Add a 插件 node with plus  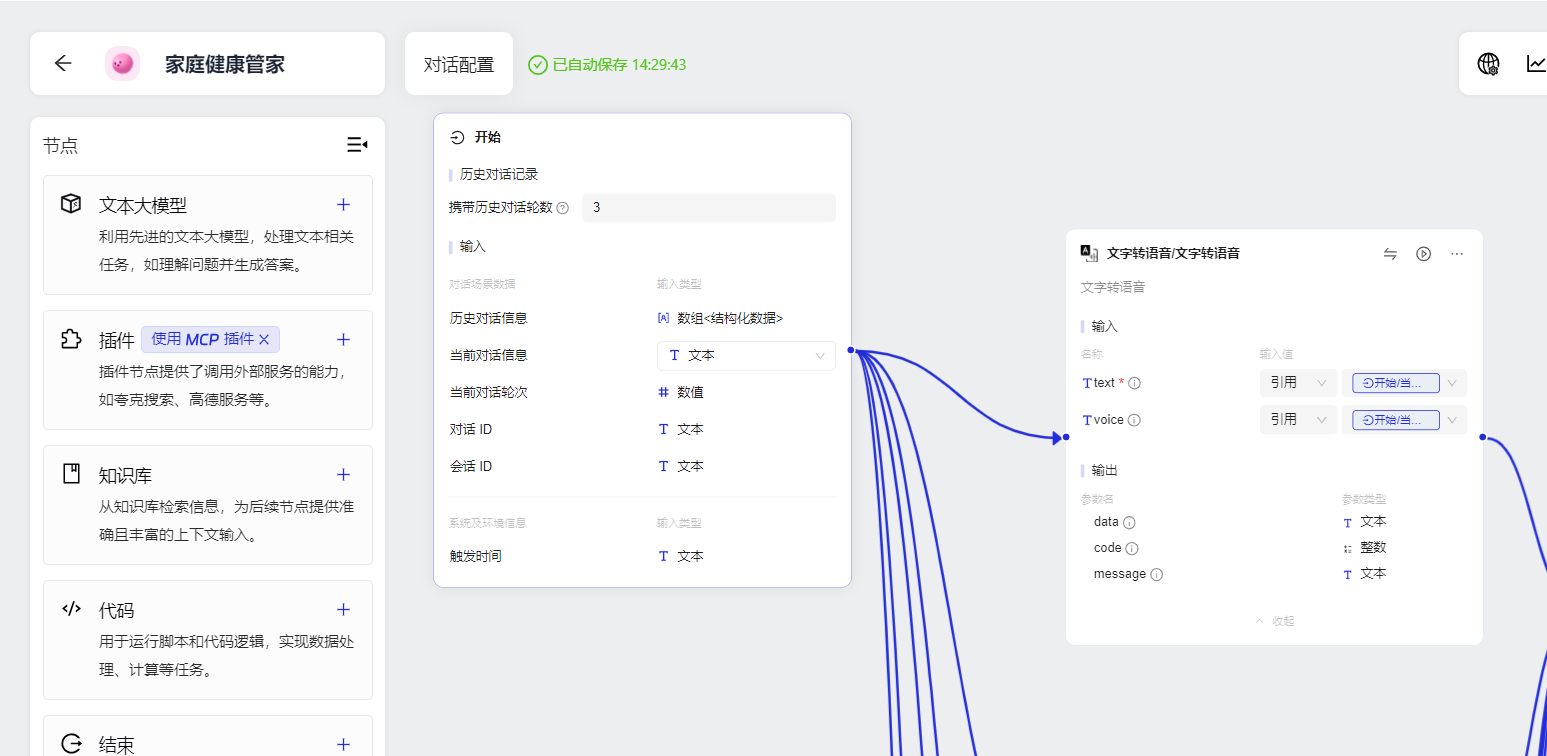(343, 339)
